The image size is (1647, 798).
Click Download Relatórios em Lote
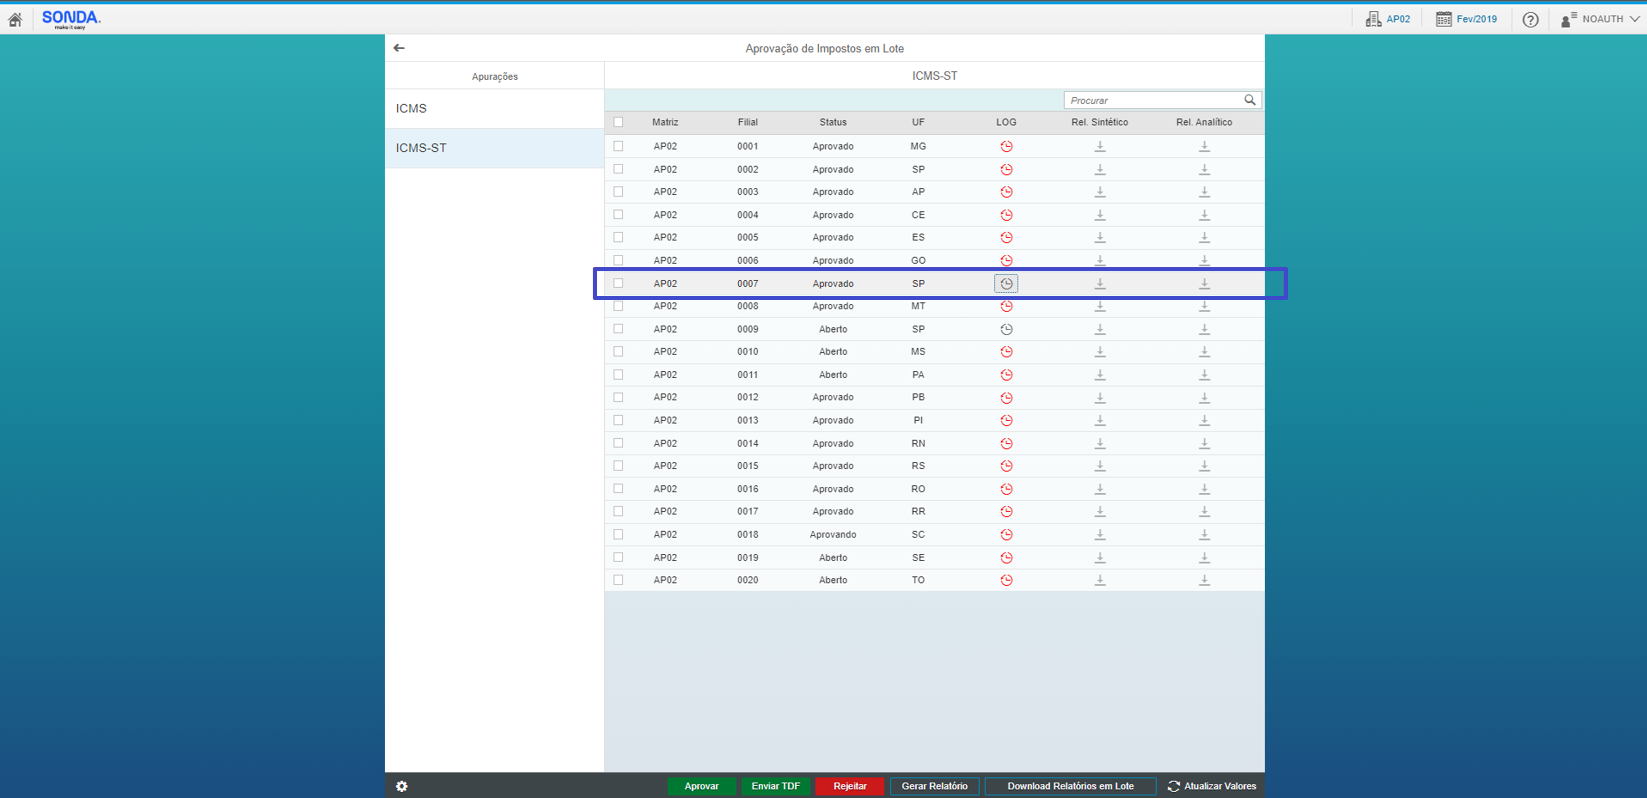pos(1070,786)
